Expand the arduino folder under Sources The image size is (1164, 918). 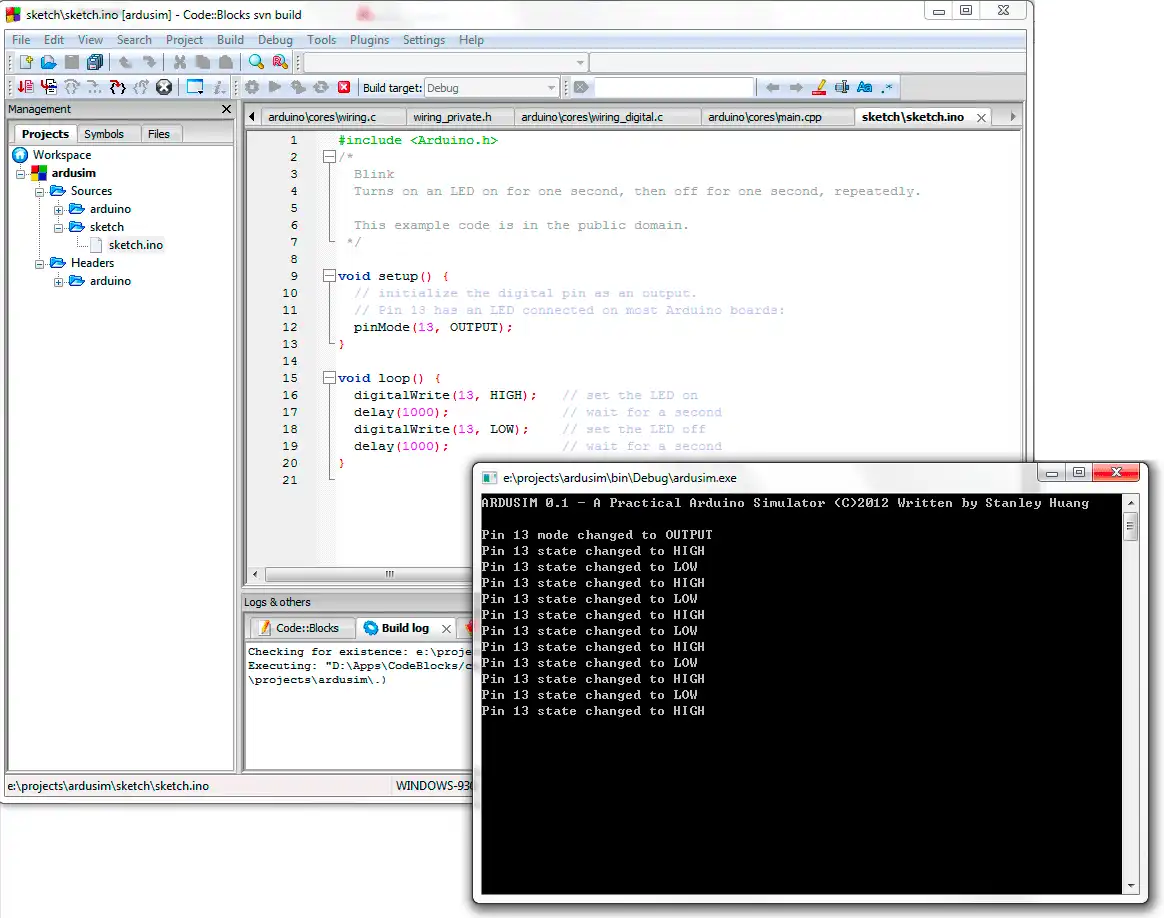pos(59,209)
